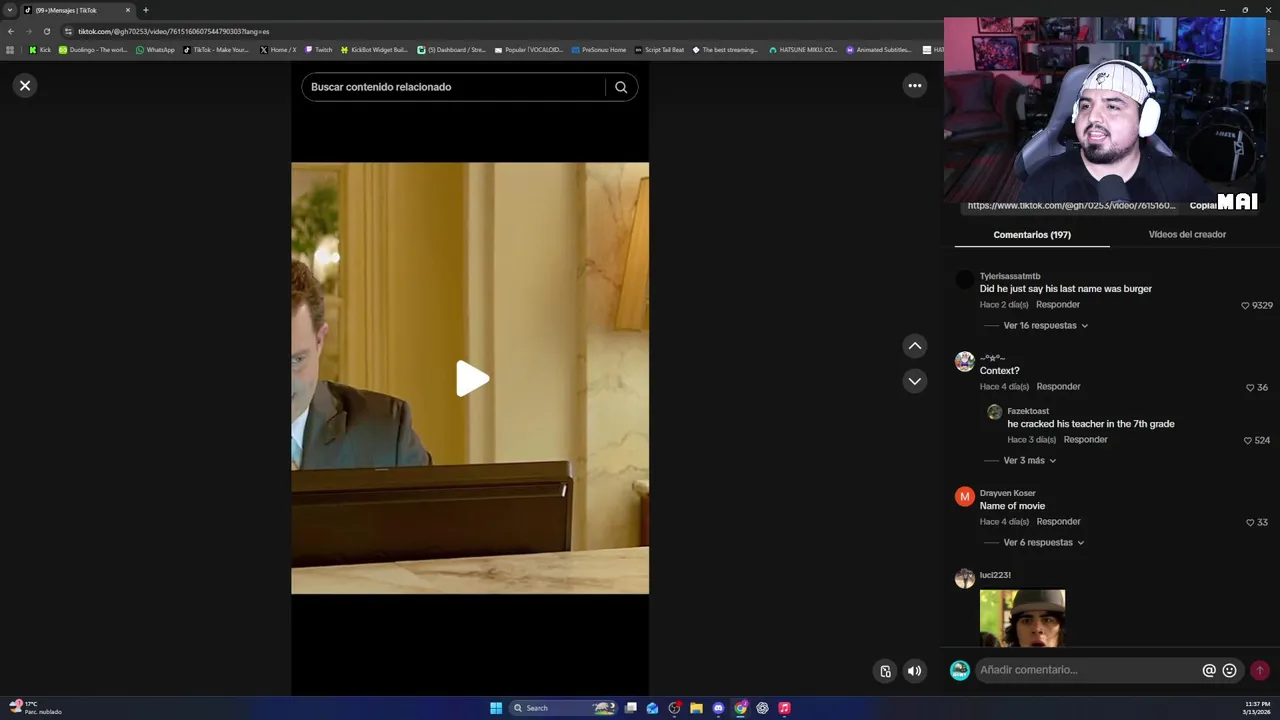This screenshot has width=1280, height=720.
Task: Switch to Vídeos del creador tab
Action: coord(1187,235)
